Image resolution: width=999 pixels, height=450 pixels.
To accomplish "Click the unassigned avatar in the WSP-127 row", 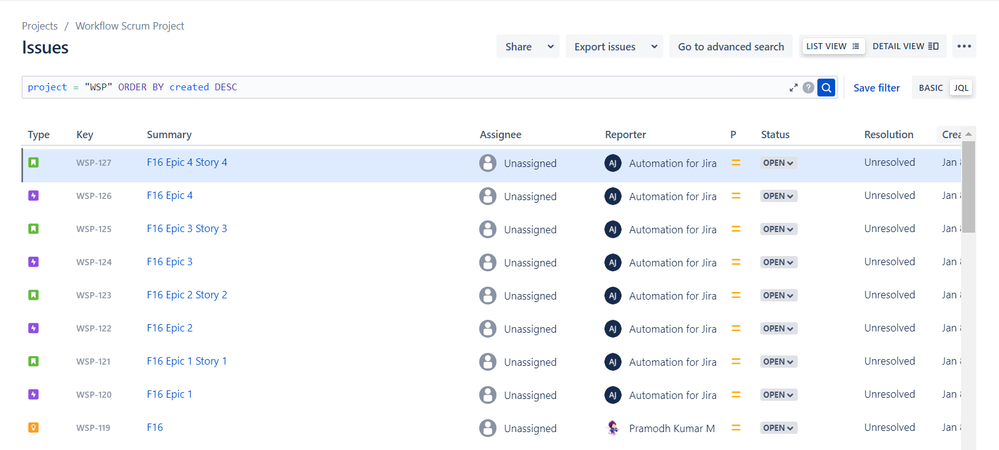I will point(487,163).
